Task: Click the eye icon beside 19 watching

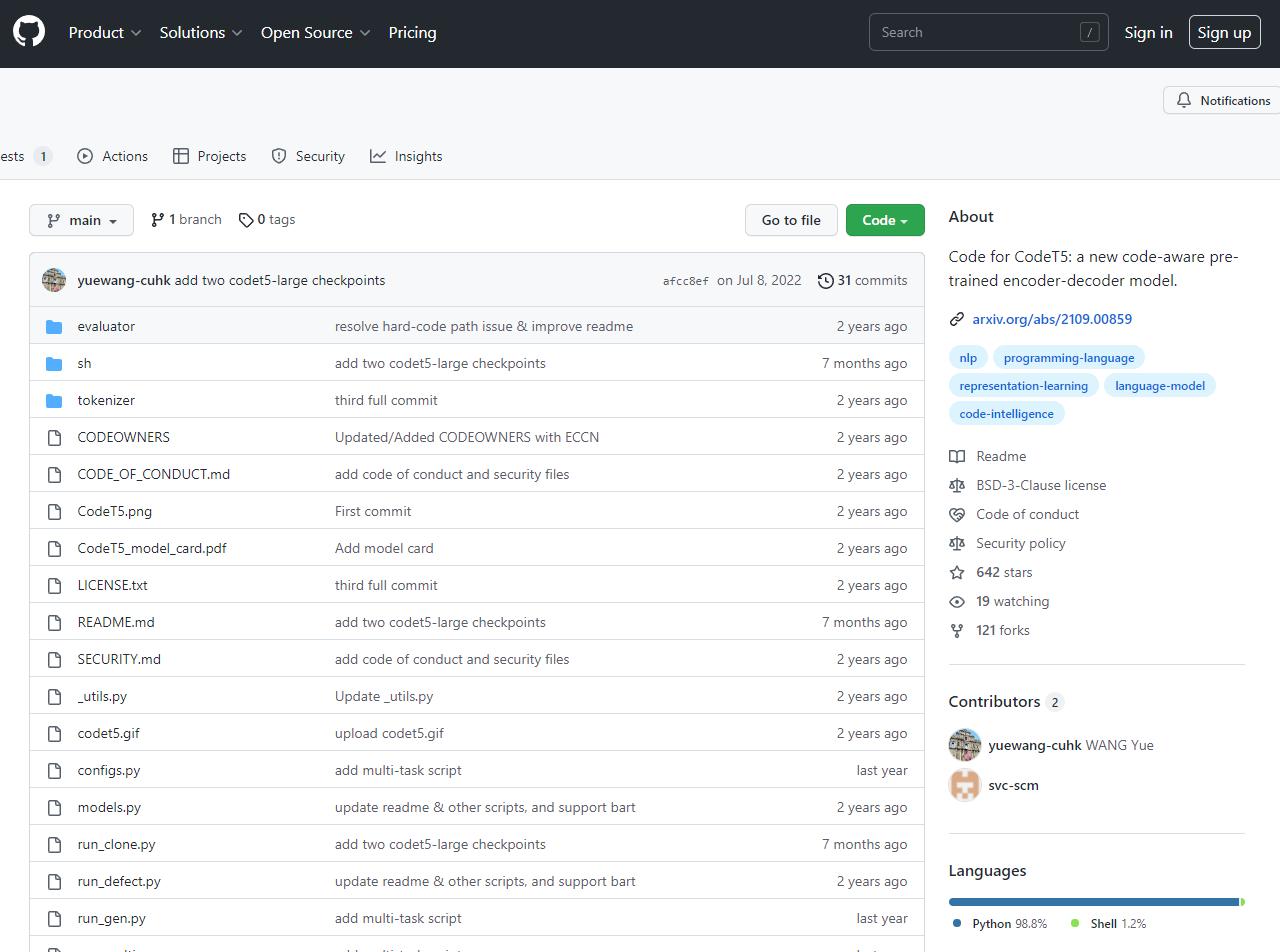Action: tap(957, 602)
